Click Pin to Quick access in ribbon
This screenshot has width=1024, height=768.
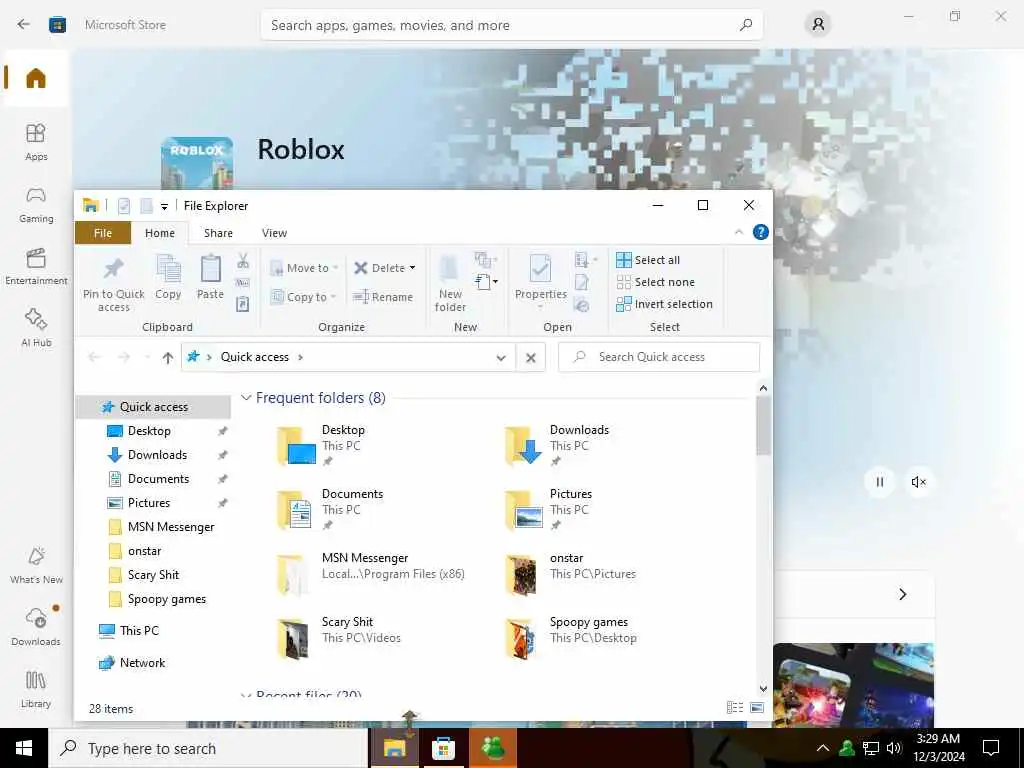114,284
